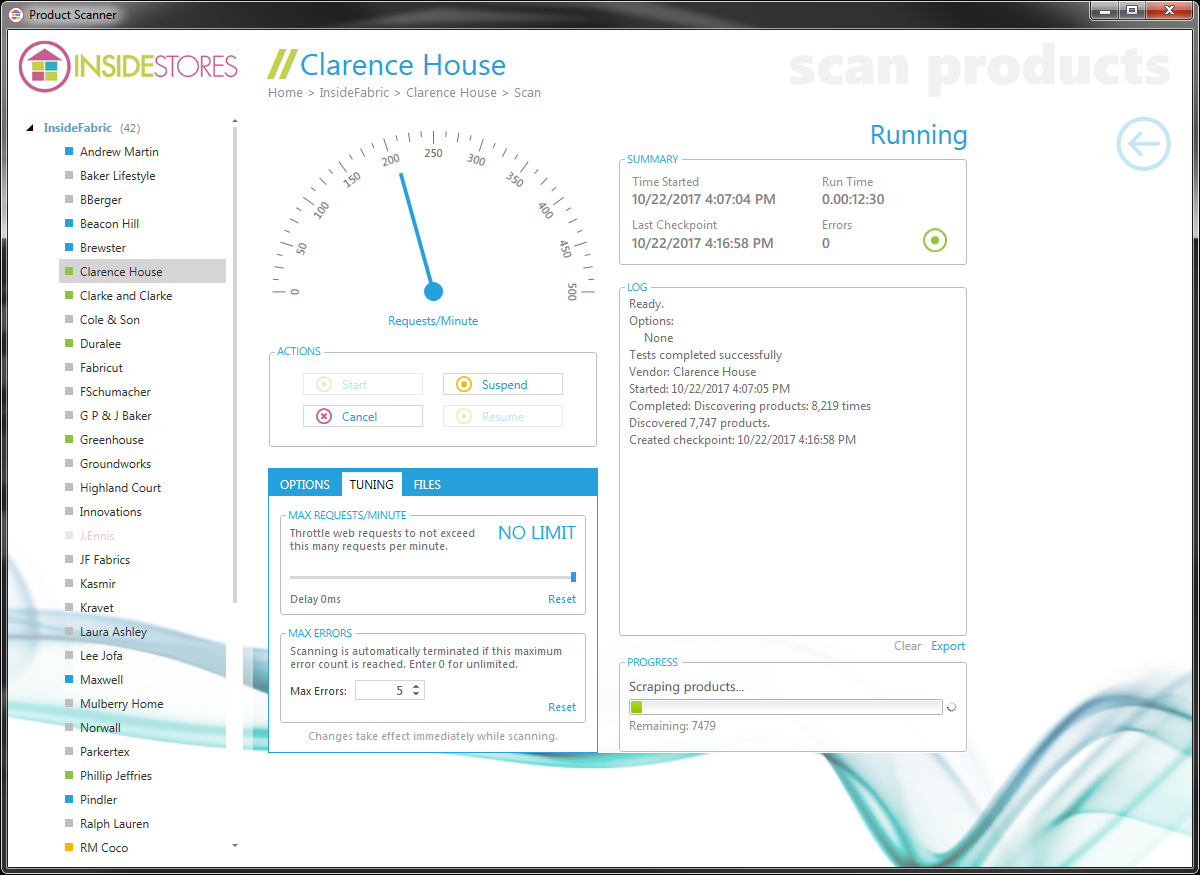Click the Clarence House breadcrumb

point(451,92)
